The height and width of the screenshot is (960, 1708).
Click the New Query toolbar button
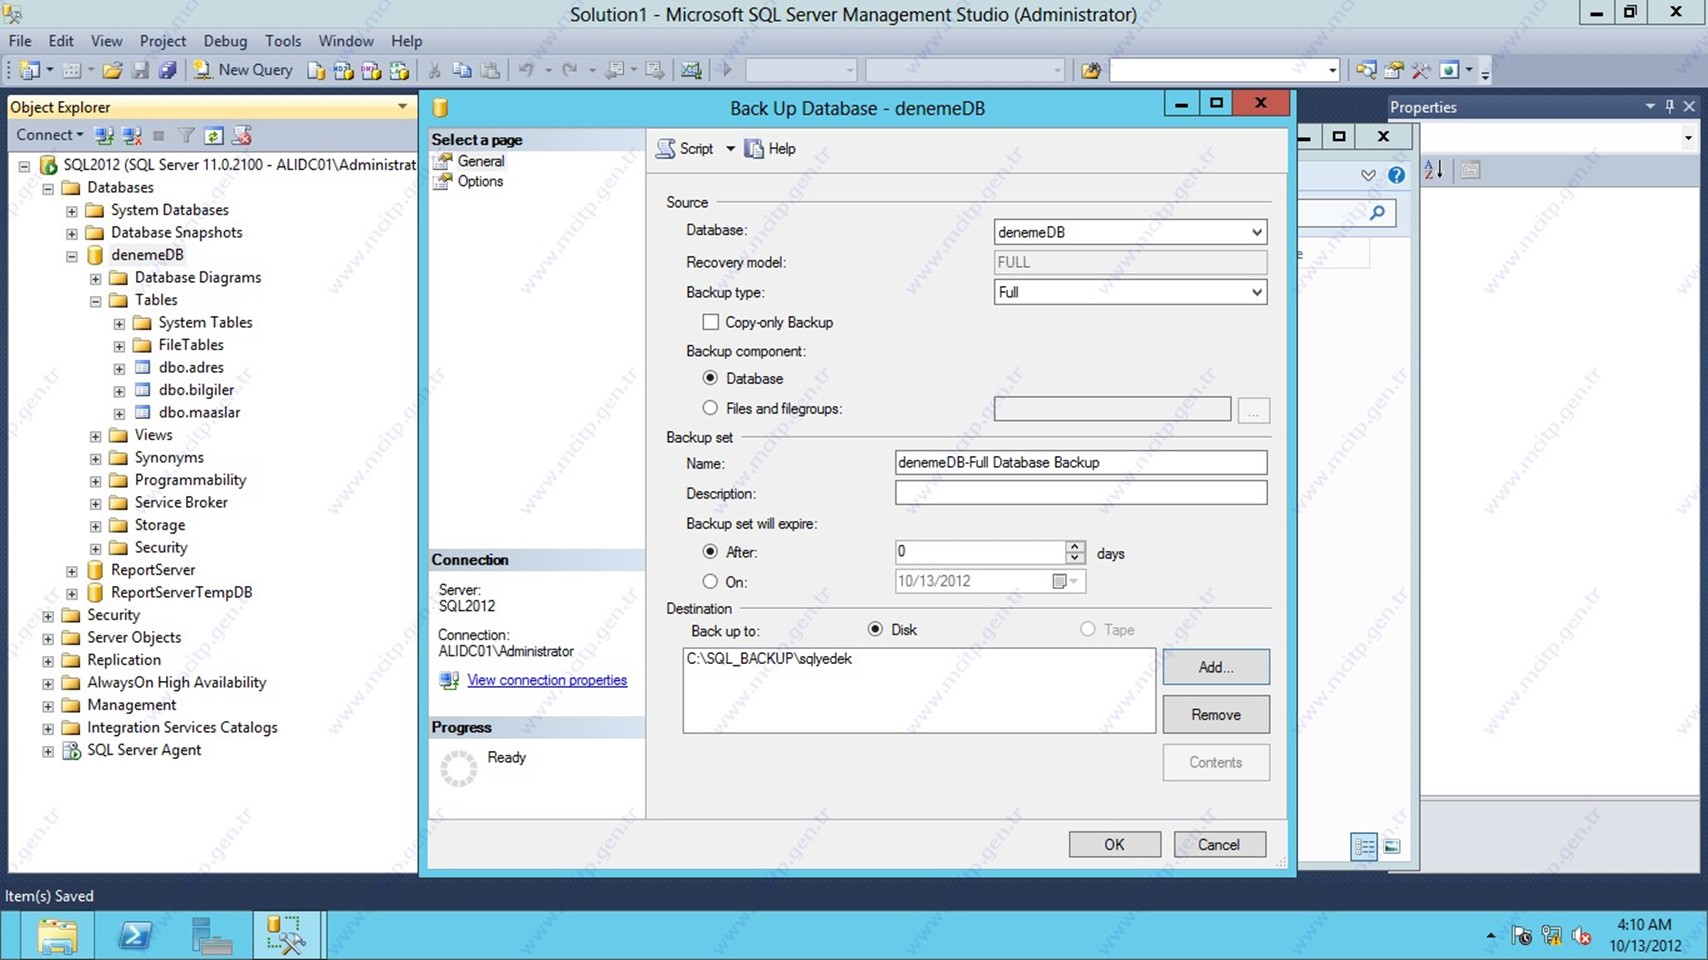[243, 70]
